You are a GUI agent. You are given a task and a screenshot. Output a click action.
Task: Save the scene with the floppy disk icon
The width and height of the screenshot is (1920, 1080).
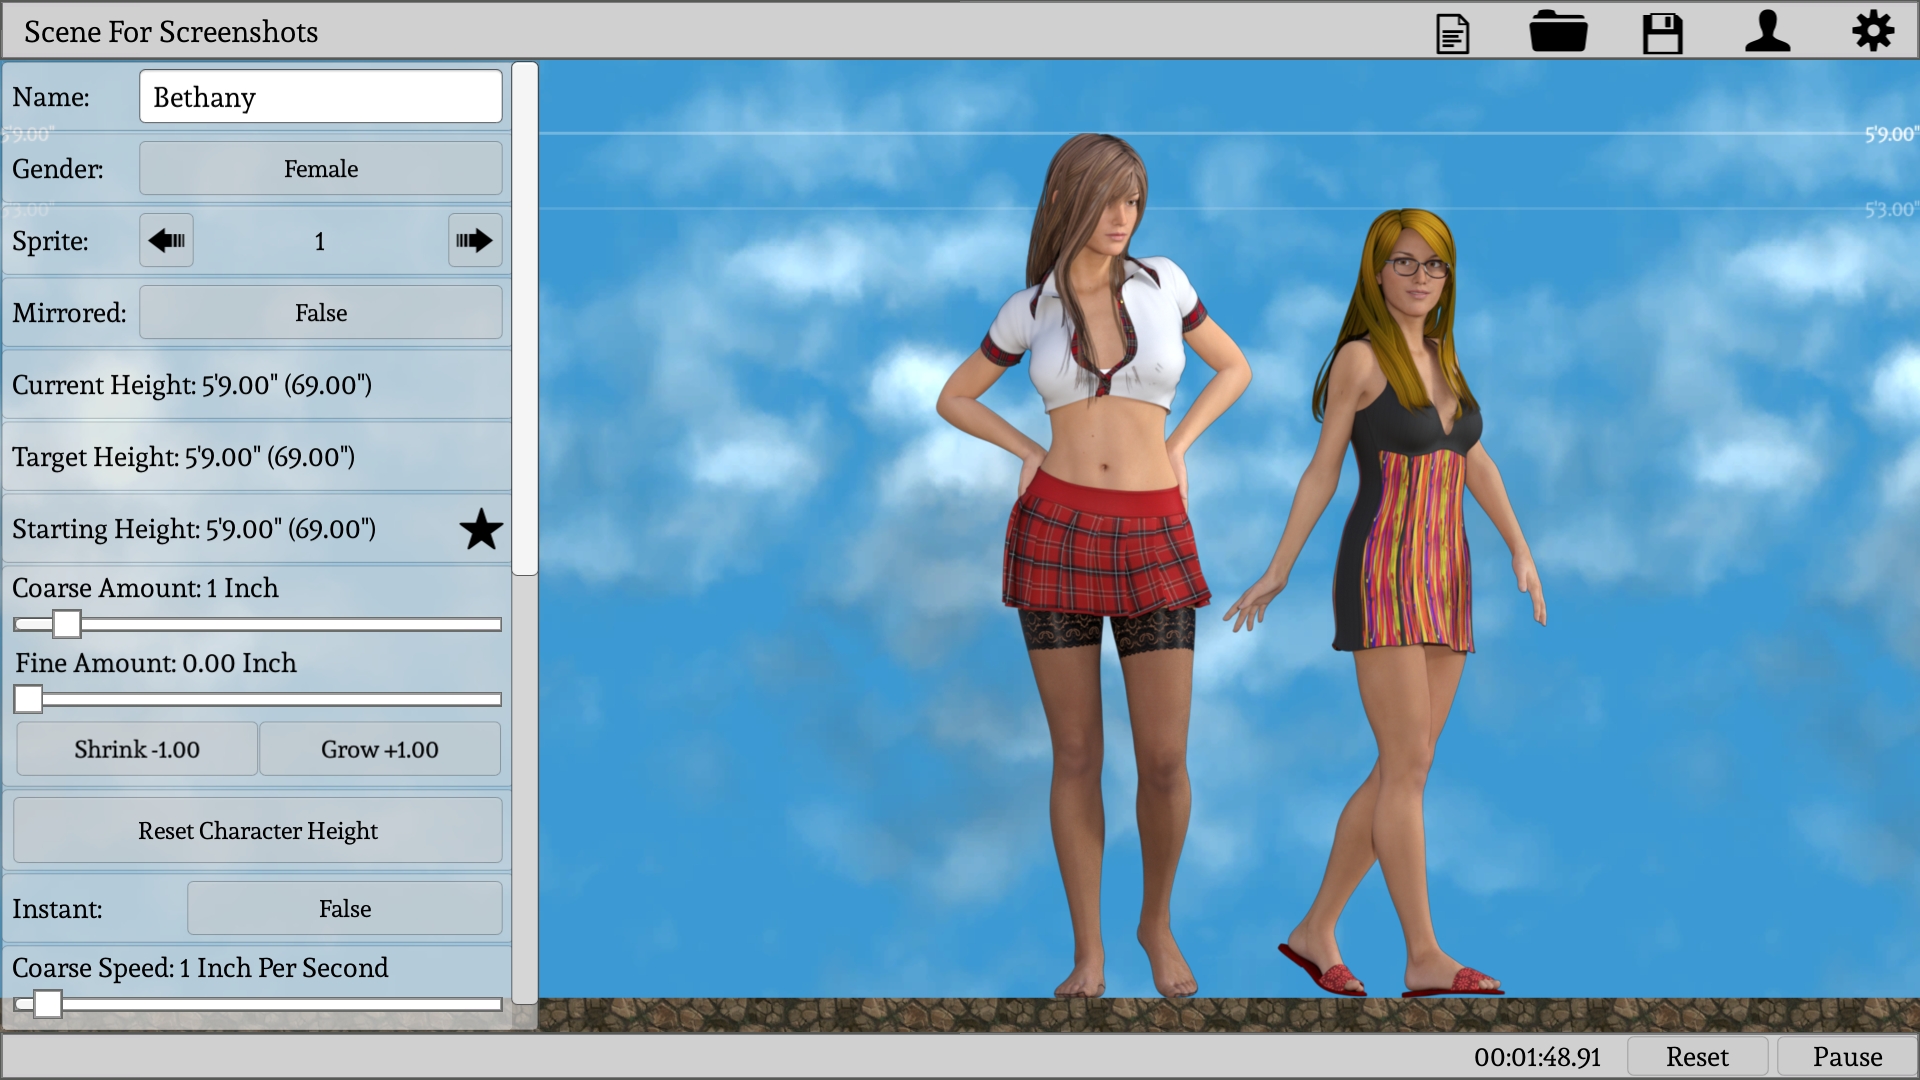pyautogui.click(x=1661, y=32)
